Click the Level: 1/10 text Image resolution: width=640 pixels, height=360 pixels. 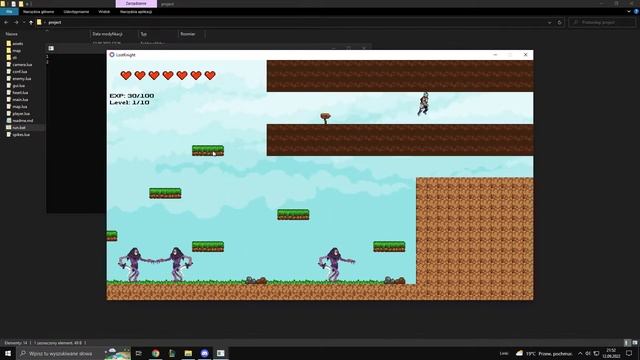129,102
